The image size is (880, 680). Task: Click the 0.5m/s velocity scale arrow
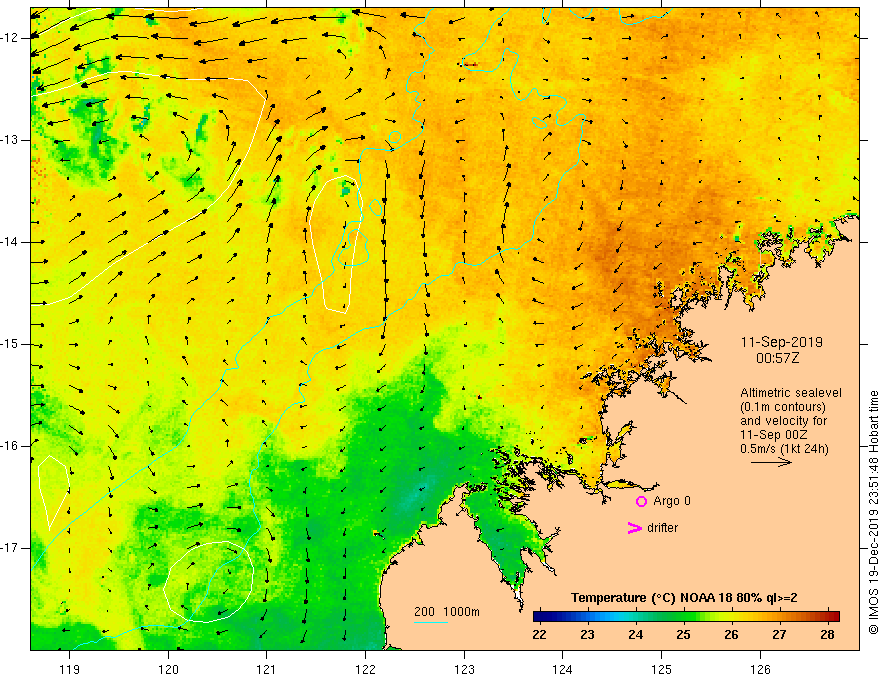(x=771, y=462)
